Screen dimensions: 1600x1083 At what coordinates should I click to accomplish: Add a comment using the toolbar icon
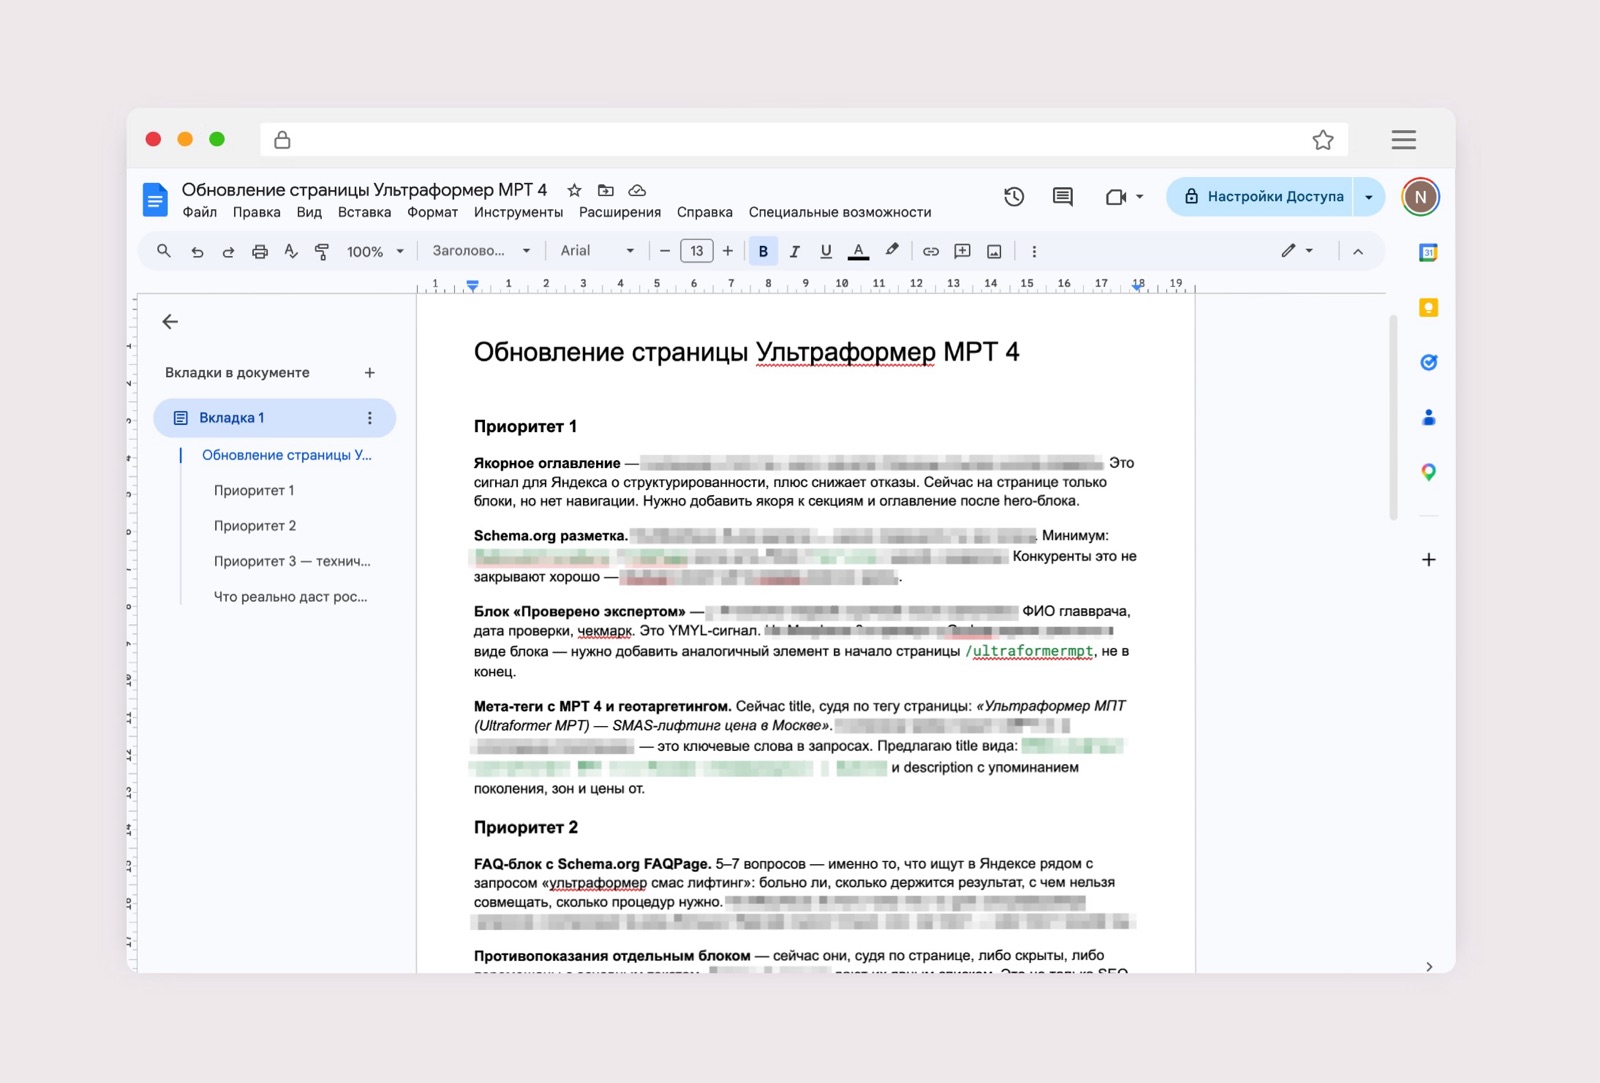(962, 252)
